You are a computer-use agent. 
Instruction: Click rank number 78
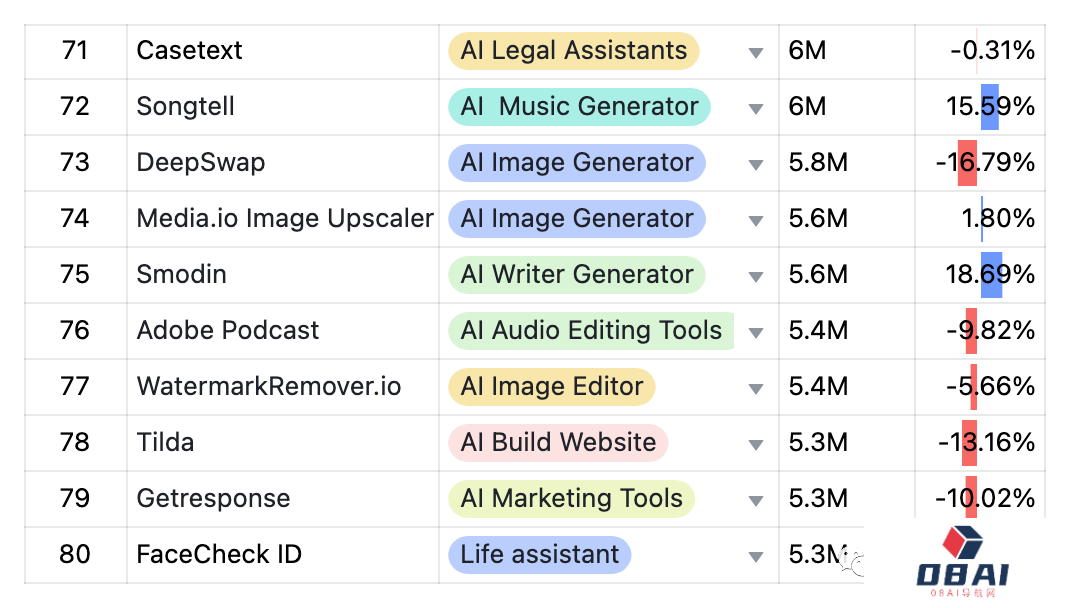click(x=75, y=442)
